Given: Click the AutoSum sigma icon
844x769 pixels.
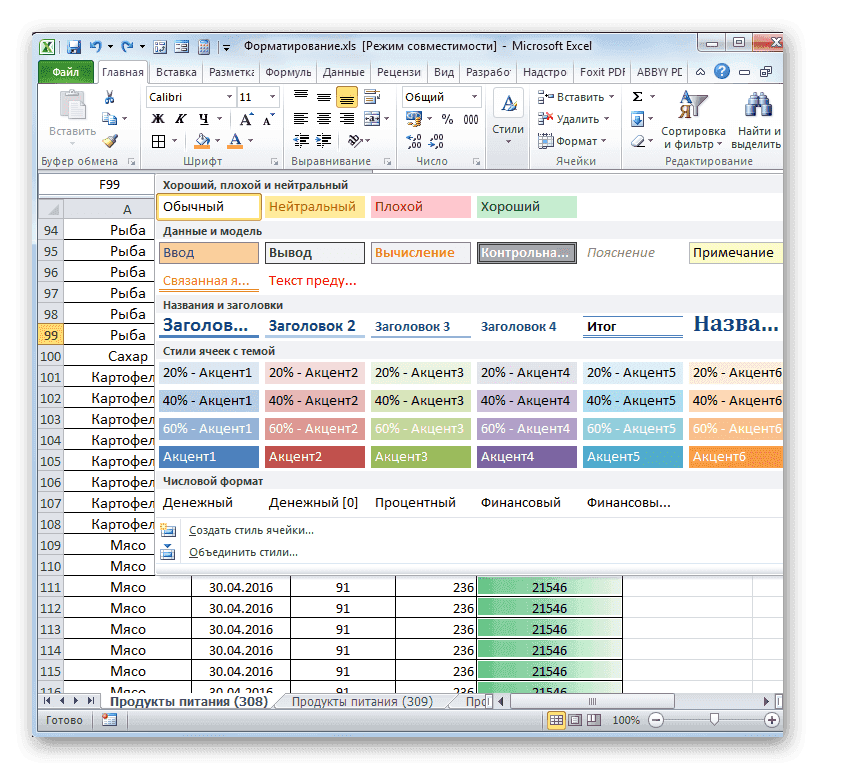Looking at the screenshot, I should click(637, 96).
